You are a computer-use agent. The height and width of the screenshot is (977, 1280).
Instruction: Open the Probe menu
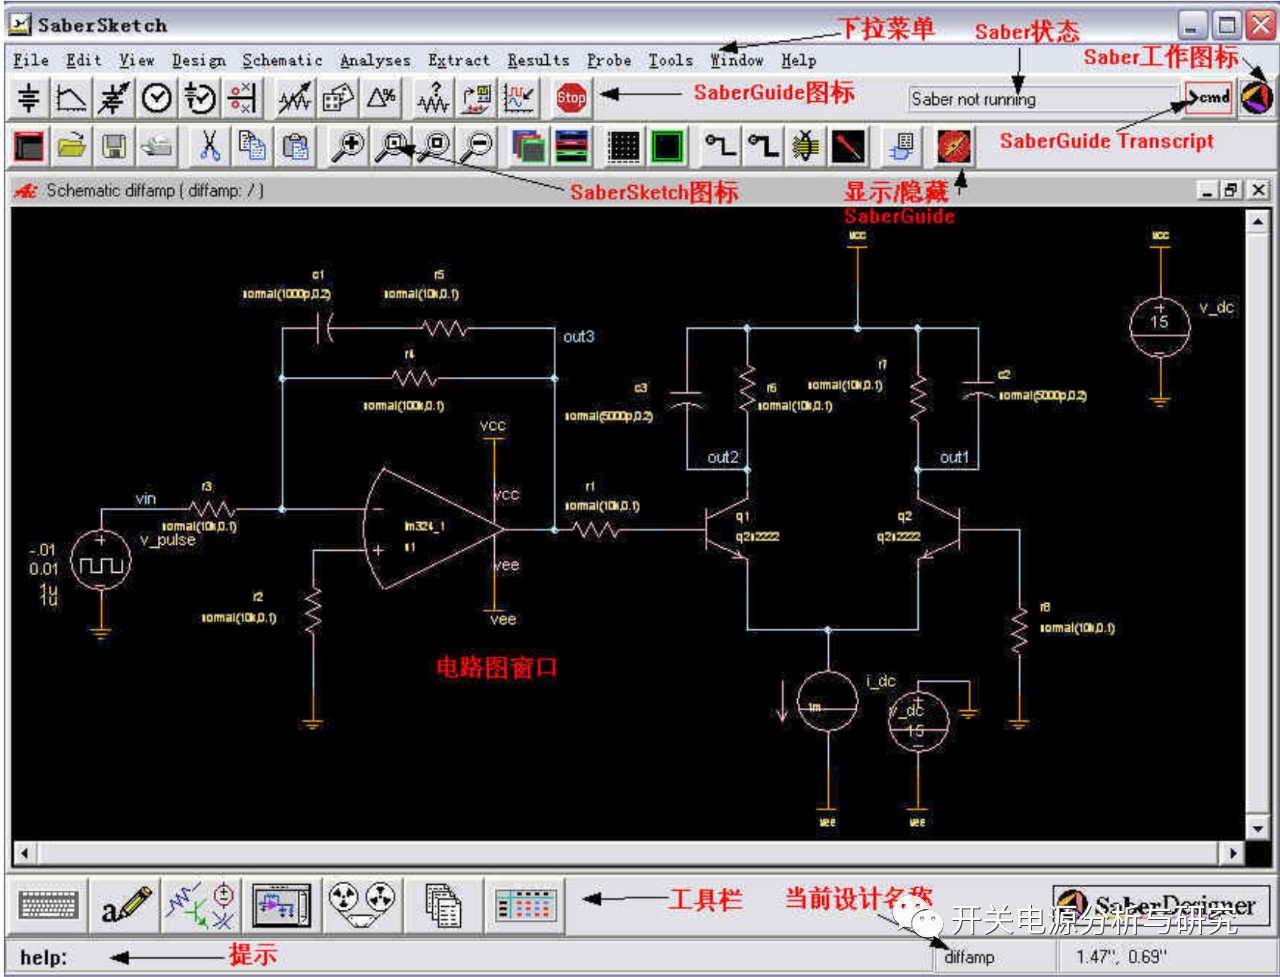609,60
